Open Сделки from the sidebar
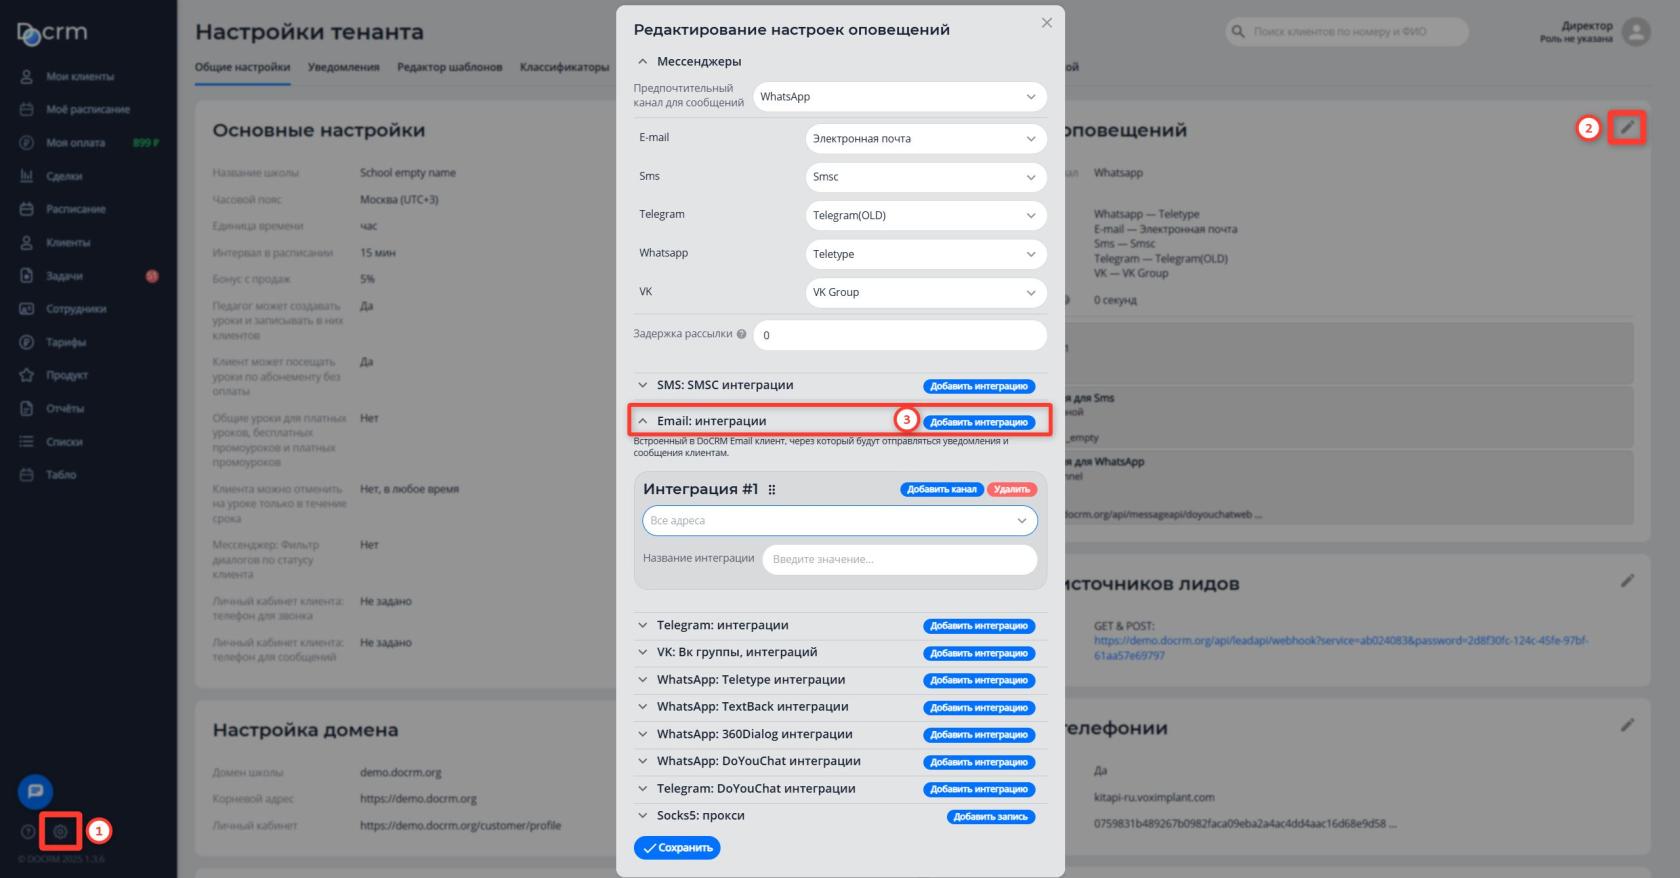Screen dimensions: 1680x878 (64, 176)
